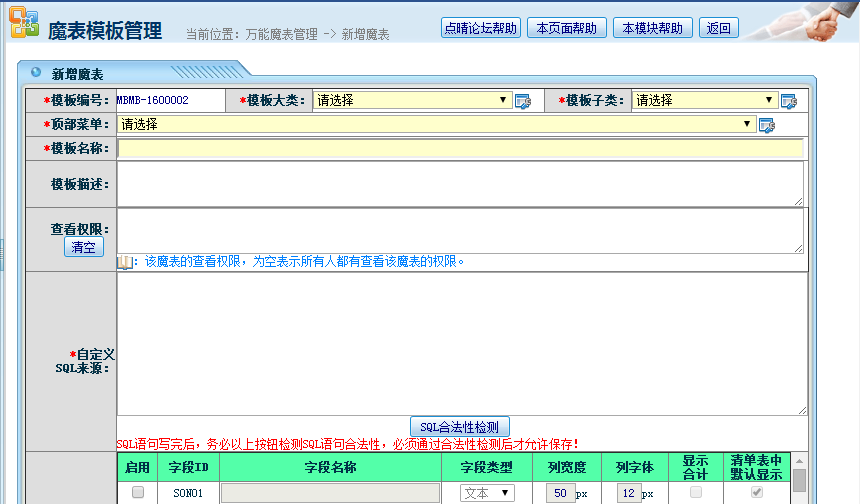The height and width of the screenshot is (504, 860).
Task: Click the edit icon beside 模板子类 dropdown
Action: [x=788, y=101]
